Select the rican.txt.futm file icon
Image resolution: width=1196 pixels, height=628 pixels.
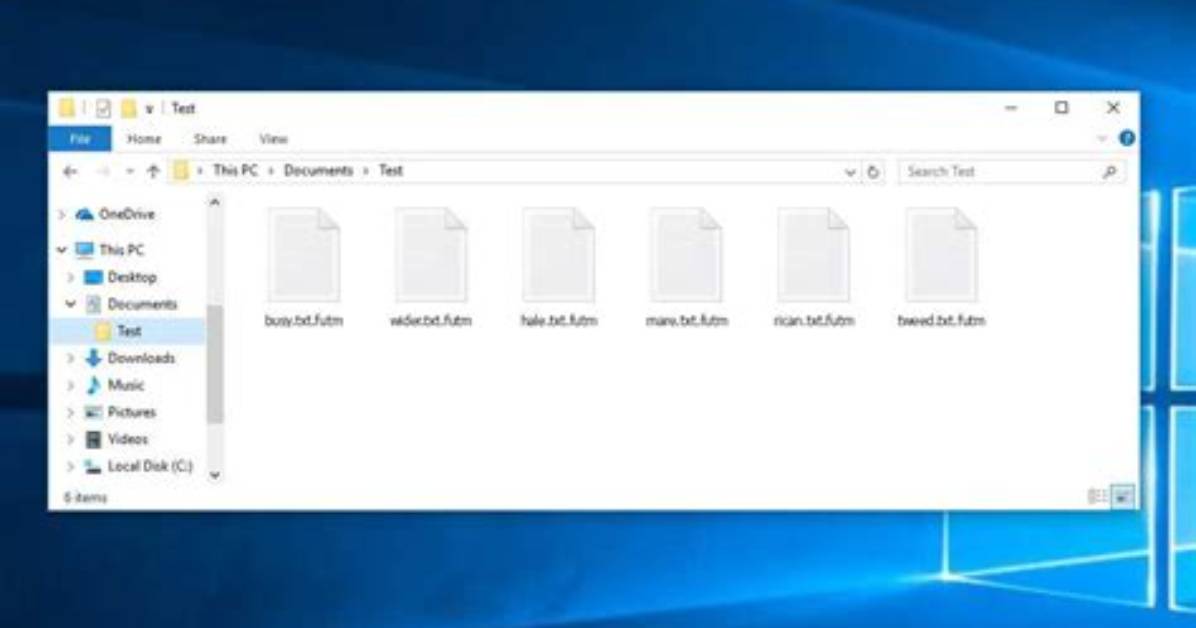(813, 255)
